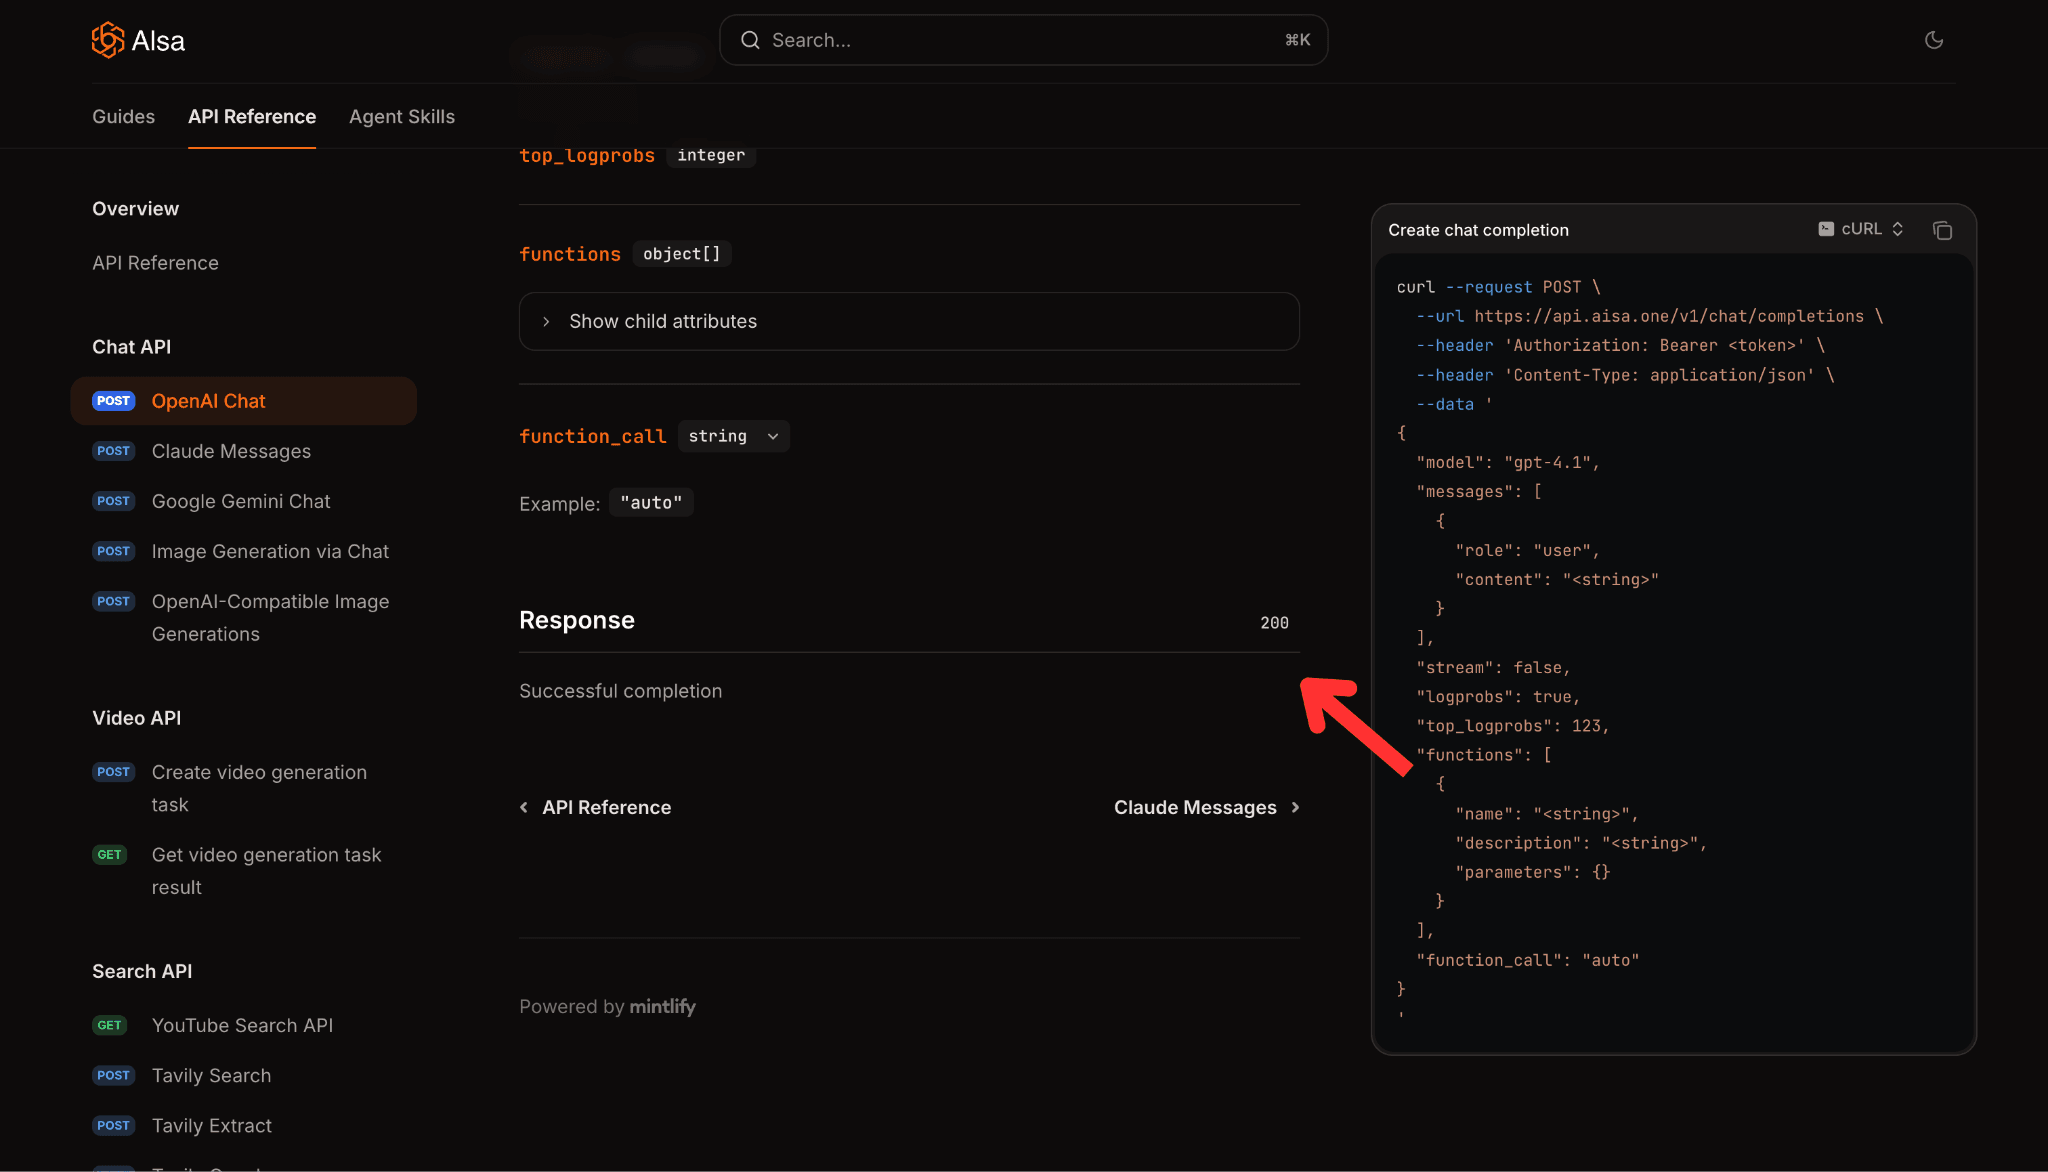Viewport: 2048px width, 1172px height.
Task: Expand Show child attributes for functions
Action: 909,321
